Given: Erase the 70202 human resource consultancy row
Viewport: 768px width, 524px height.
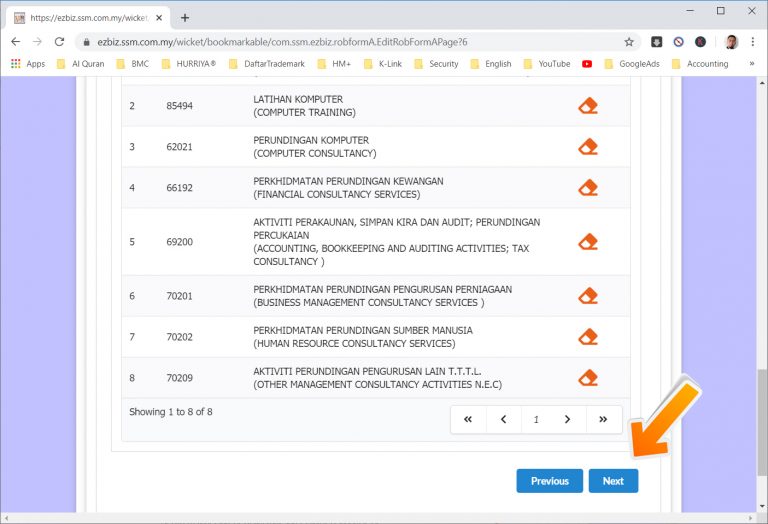Looking at the screenshot, I should pos(588,337).
